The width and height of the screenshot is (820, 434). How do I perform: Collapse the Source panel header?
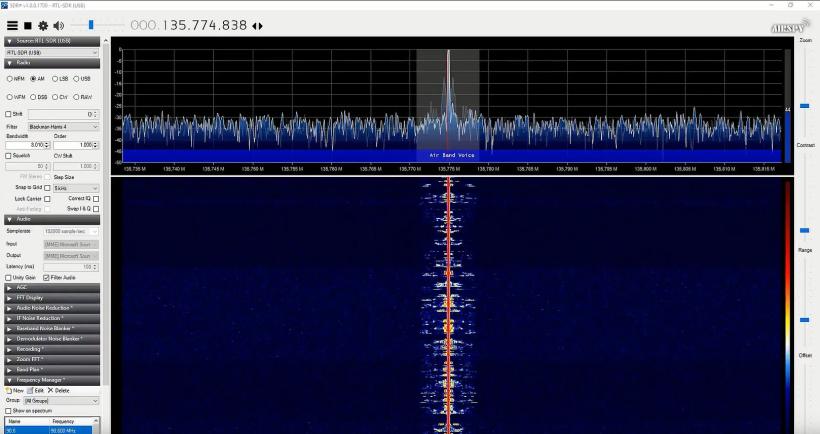(52, 41)
